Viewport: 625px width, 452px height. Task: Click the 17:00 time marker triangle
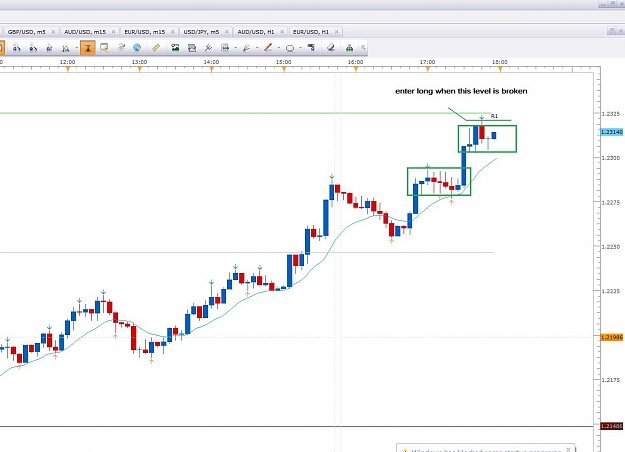[x=428, y=69]
